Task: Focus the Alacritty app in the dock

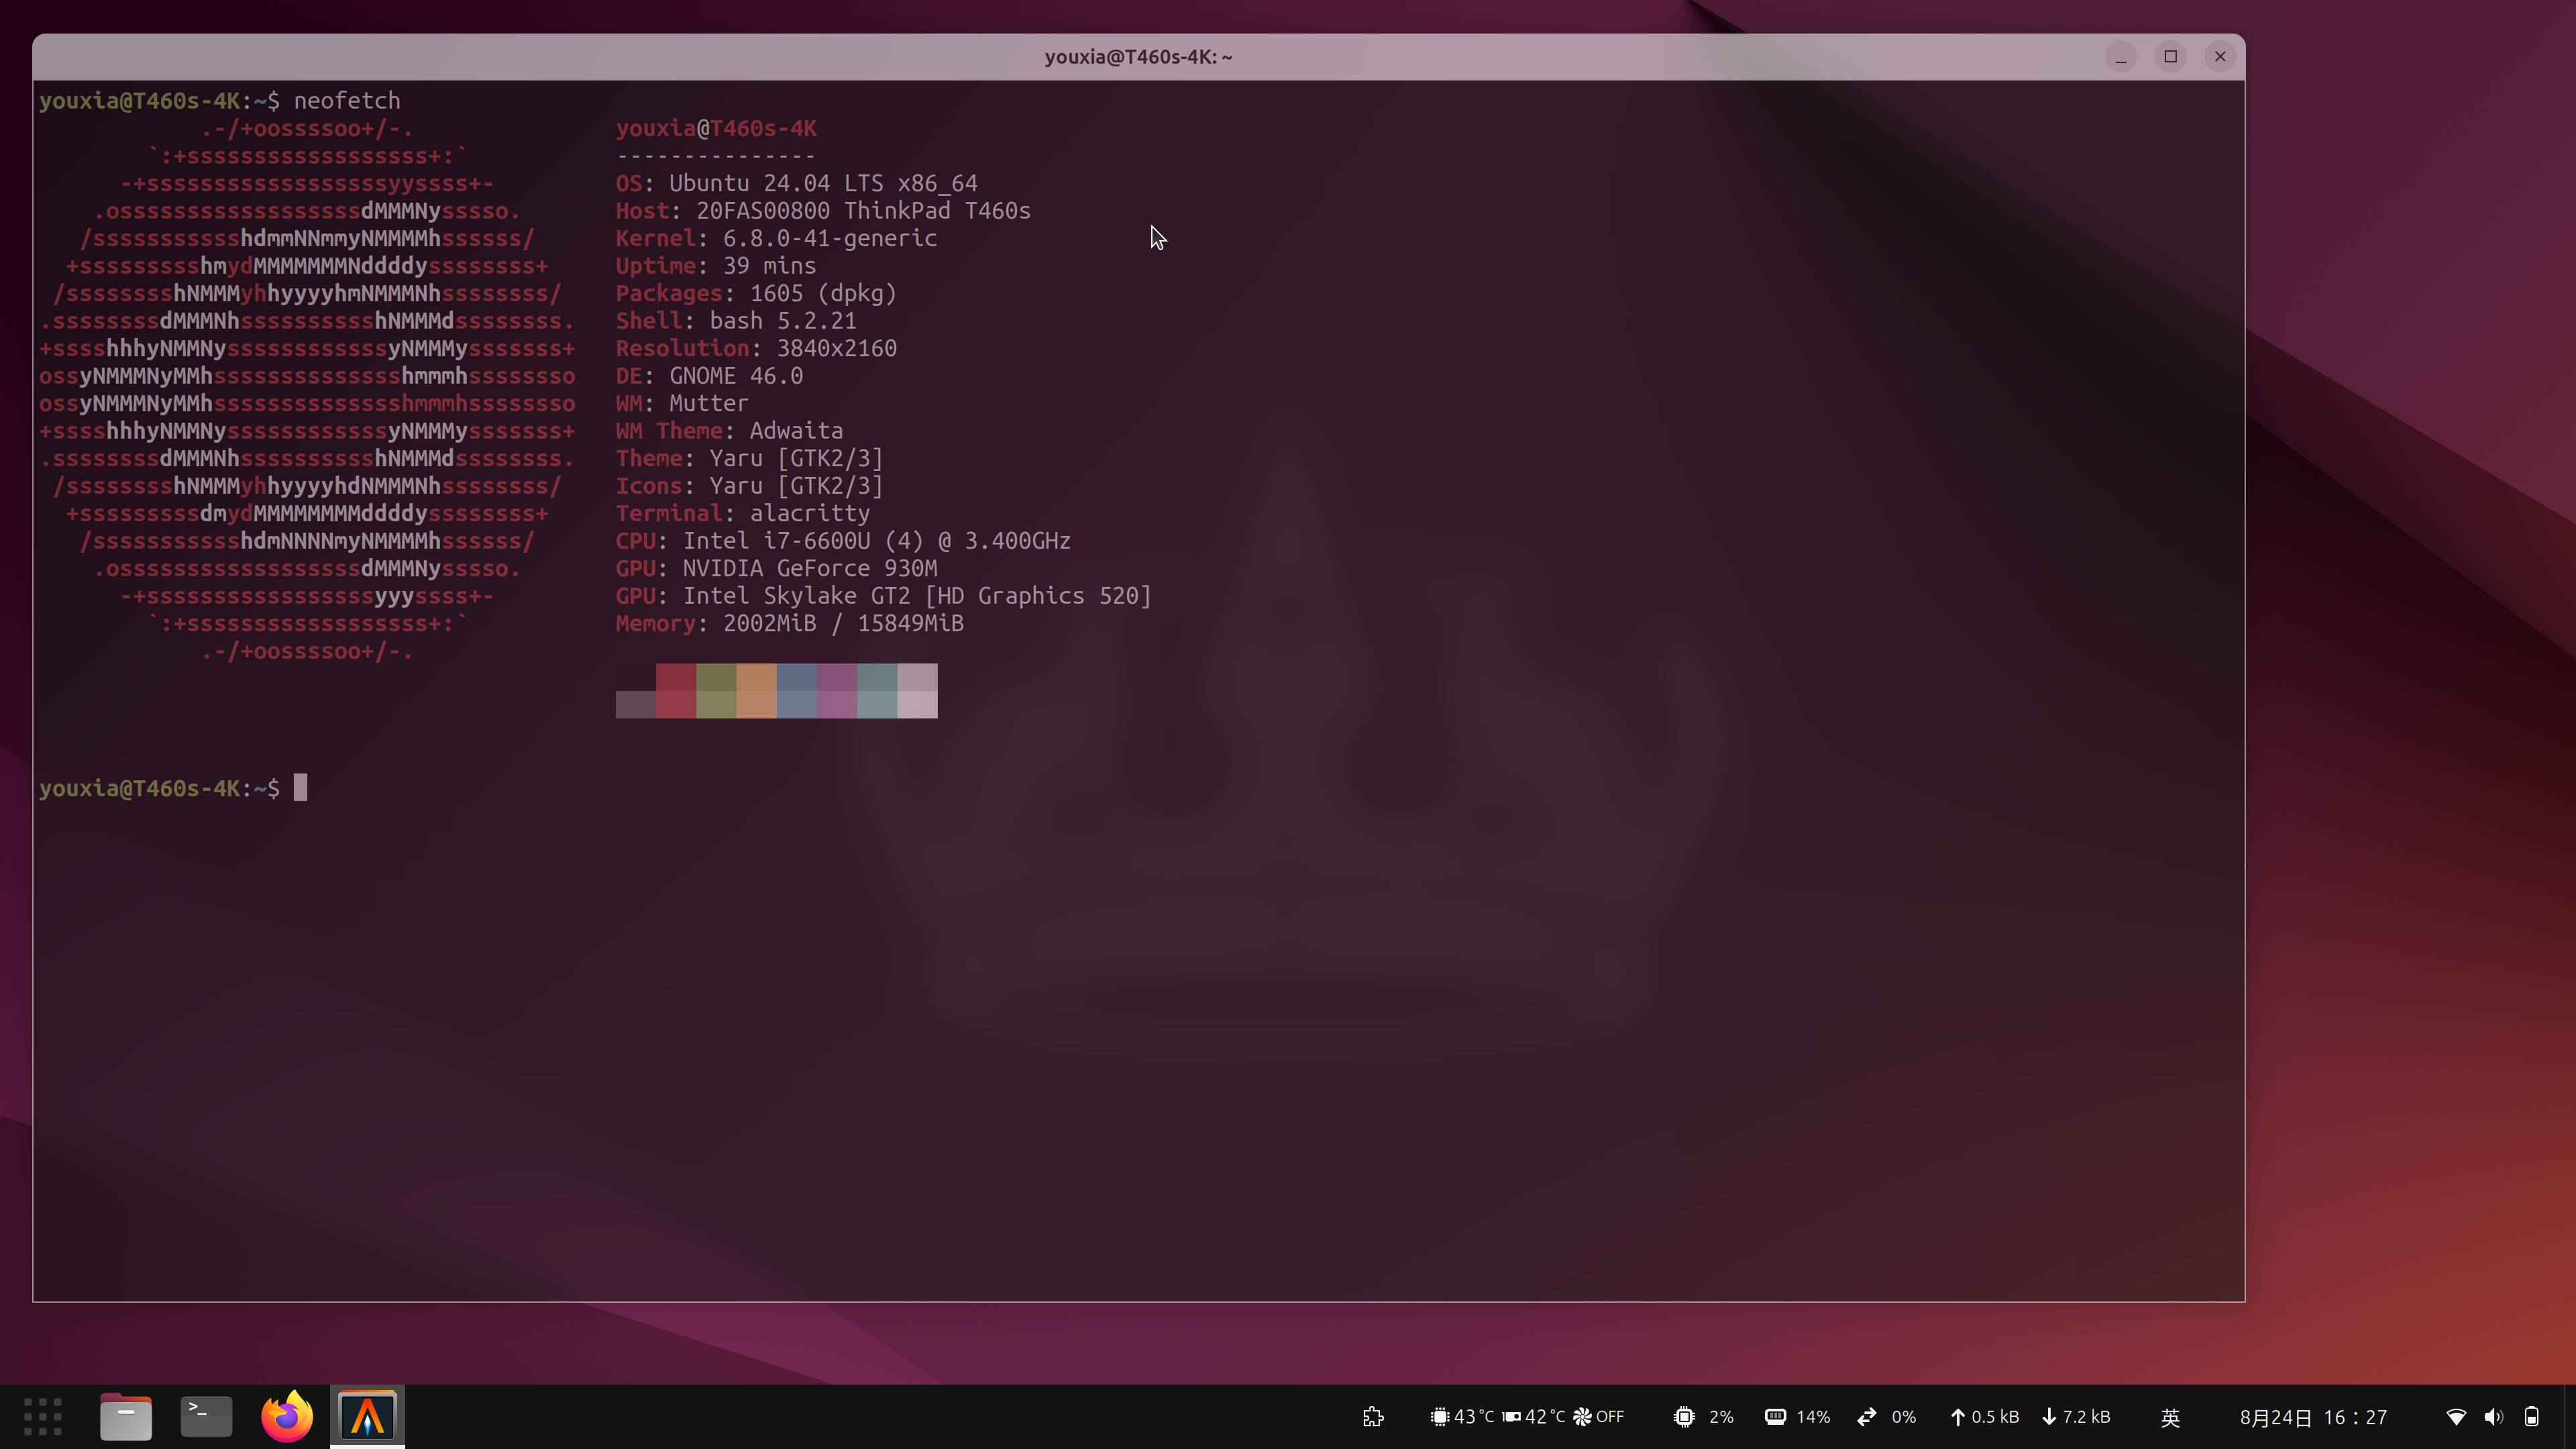Action: tap(367, 1416)
